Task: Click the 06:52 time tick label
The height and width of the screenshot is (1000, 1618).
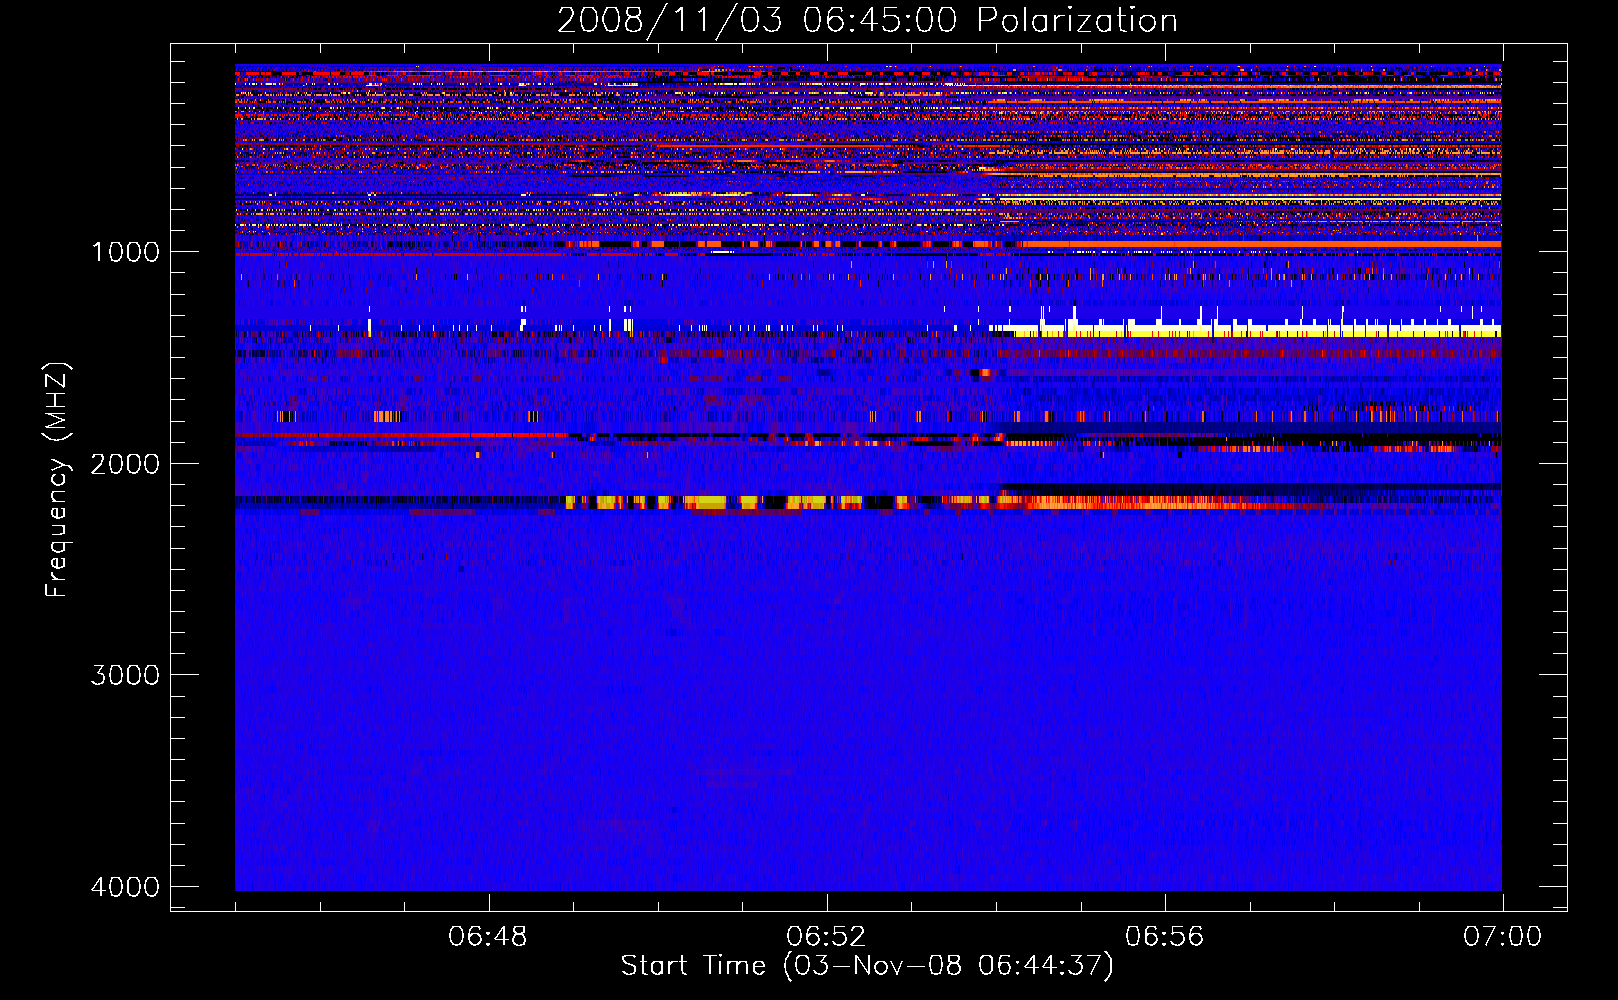Action: pyautogui.click(x=826, y=937)
